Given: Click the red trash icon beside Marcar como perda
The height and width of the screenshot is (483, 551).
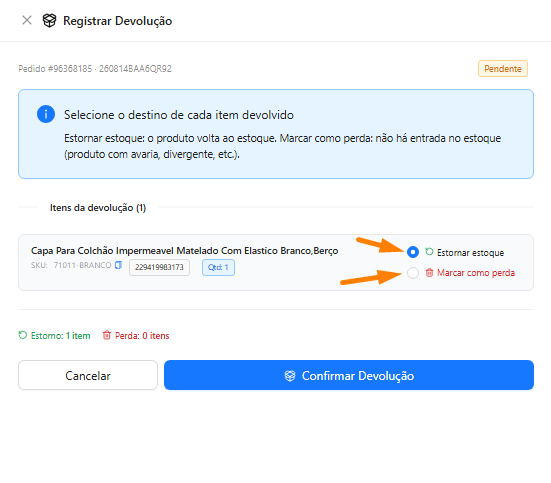Looking at the screenshot, I should (429, 272).
